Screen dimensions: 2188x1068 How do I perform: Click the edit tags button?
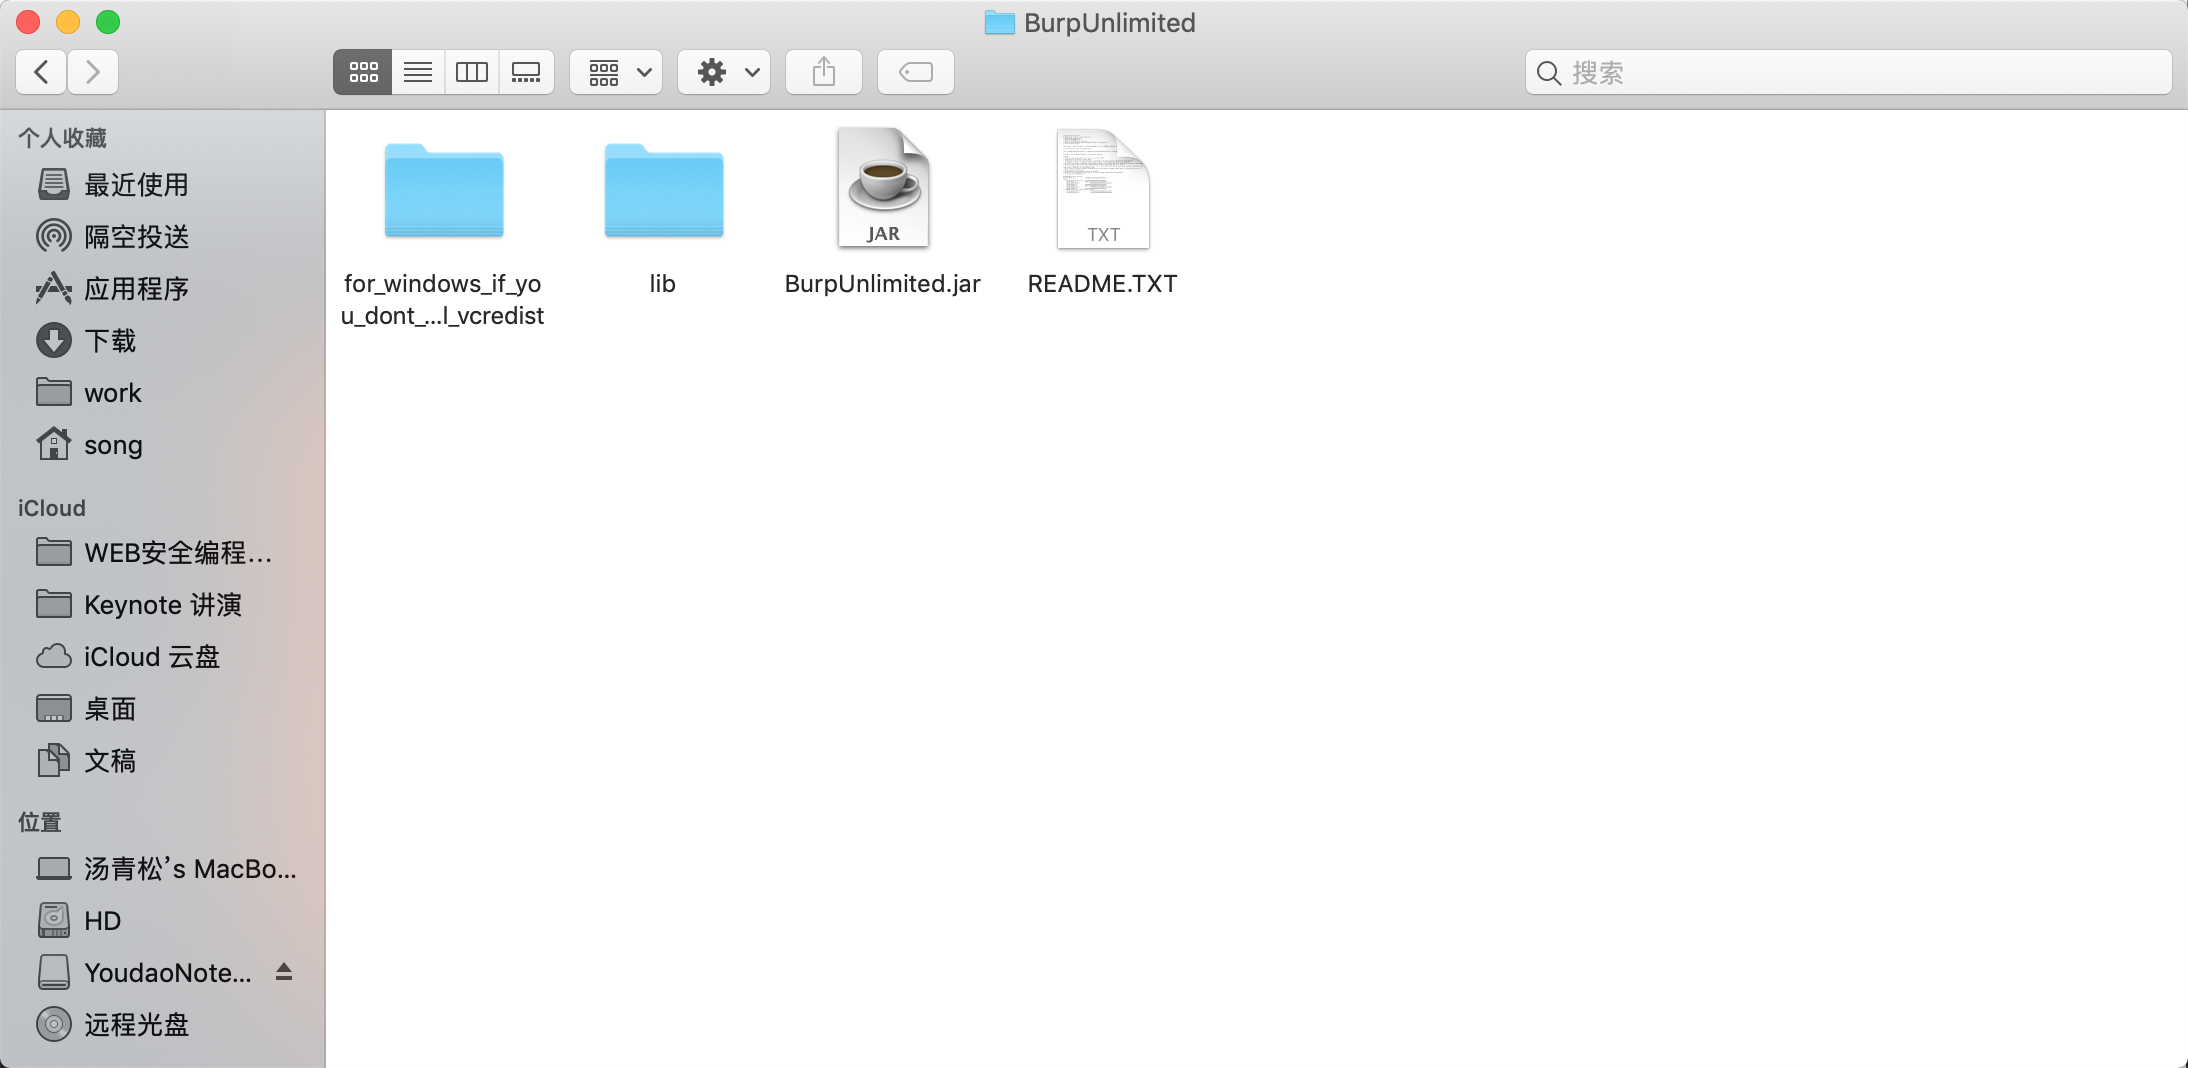click(915, 72)
